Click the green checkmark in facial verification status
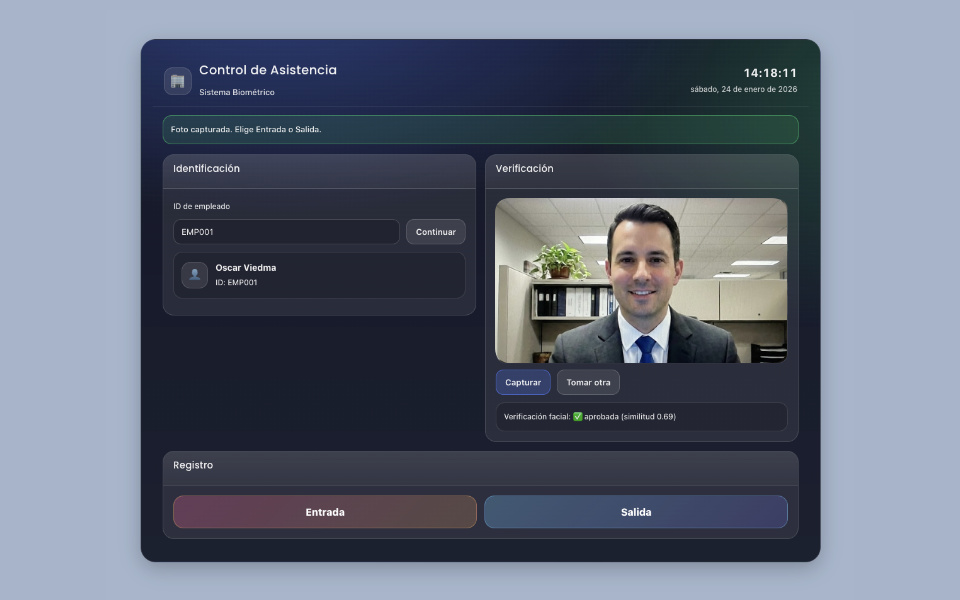Viewport: 960px width, 600px height. (x=577, y=416)
